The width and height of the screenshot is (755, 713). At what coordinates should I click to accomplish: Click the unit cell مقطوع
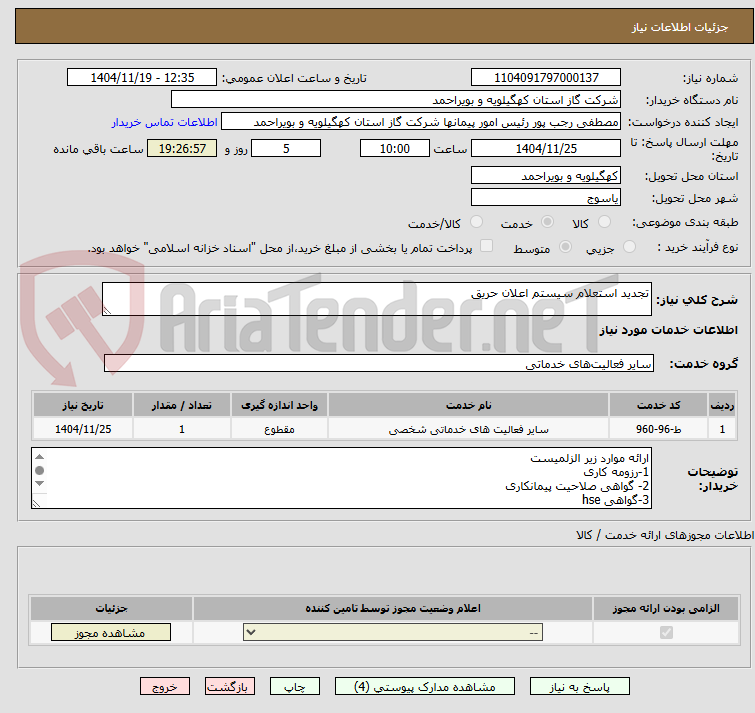(x=279, y=429)
